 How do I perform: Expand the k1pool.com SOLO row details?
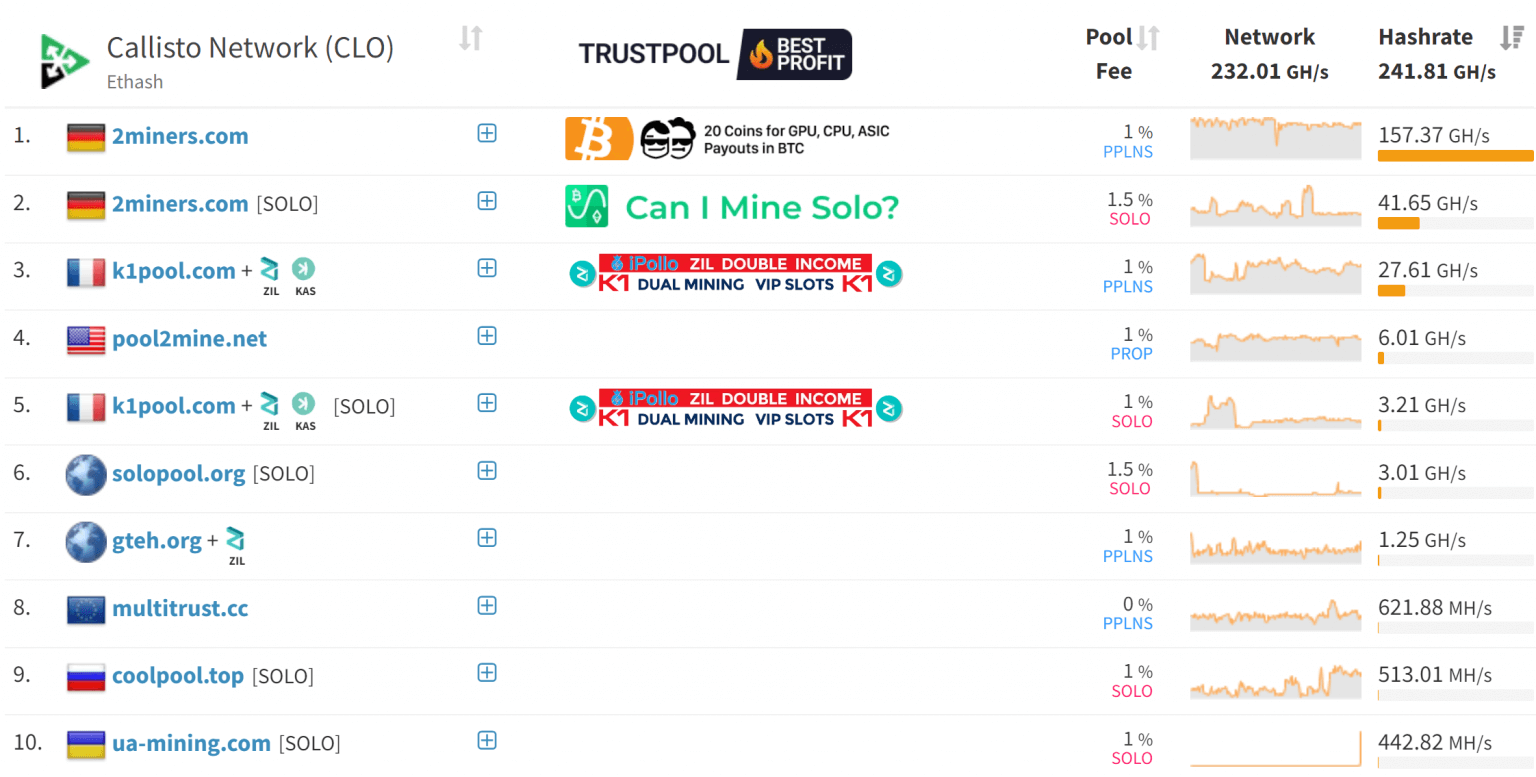tap(487, 403)
